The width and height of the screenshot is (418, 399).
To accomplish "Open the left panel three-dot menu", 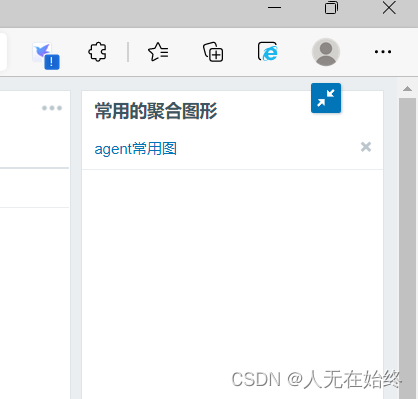I will [x=52, y=108].
